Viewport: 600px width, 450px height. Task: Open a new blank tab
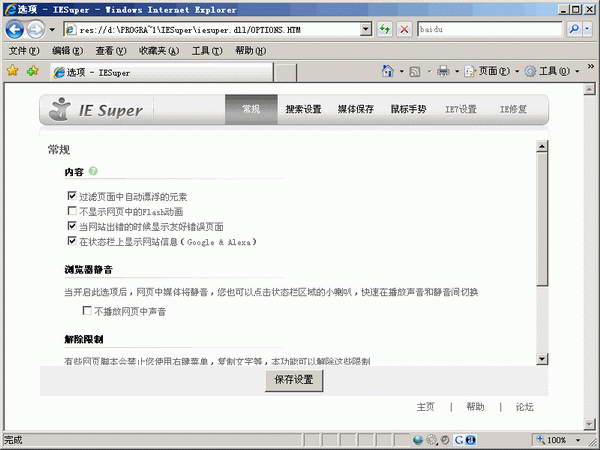tap(285, 73)
